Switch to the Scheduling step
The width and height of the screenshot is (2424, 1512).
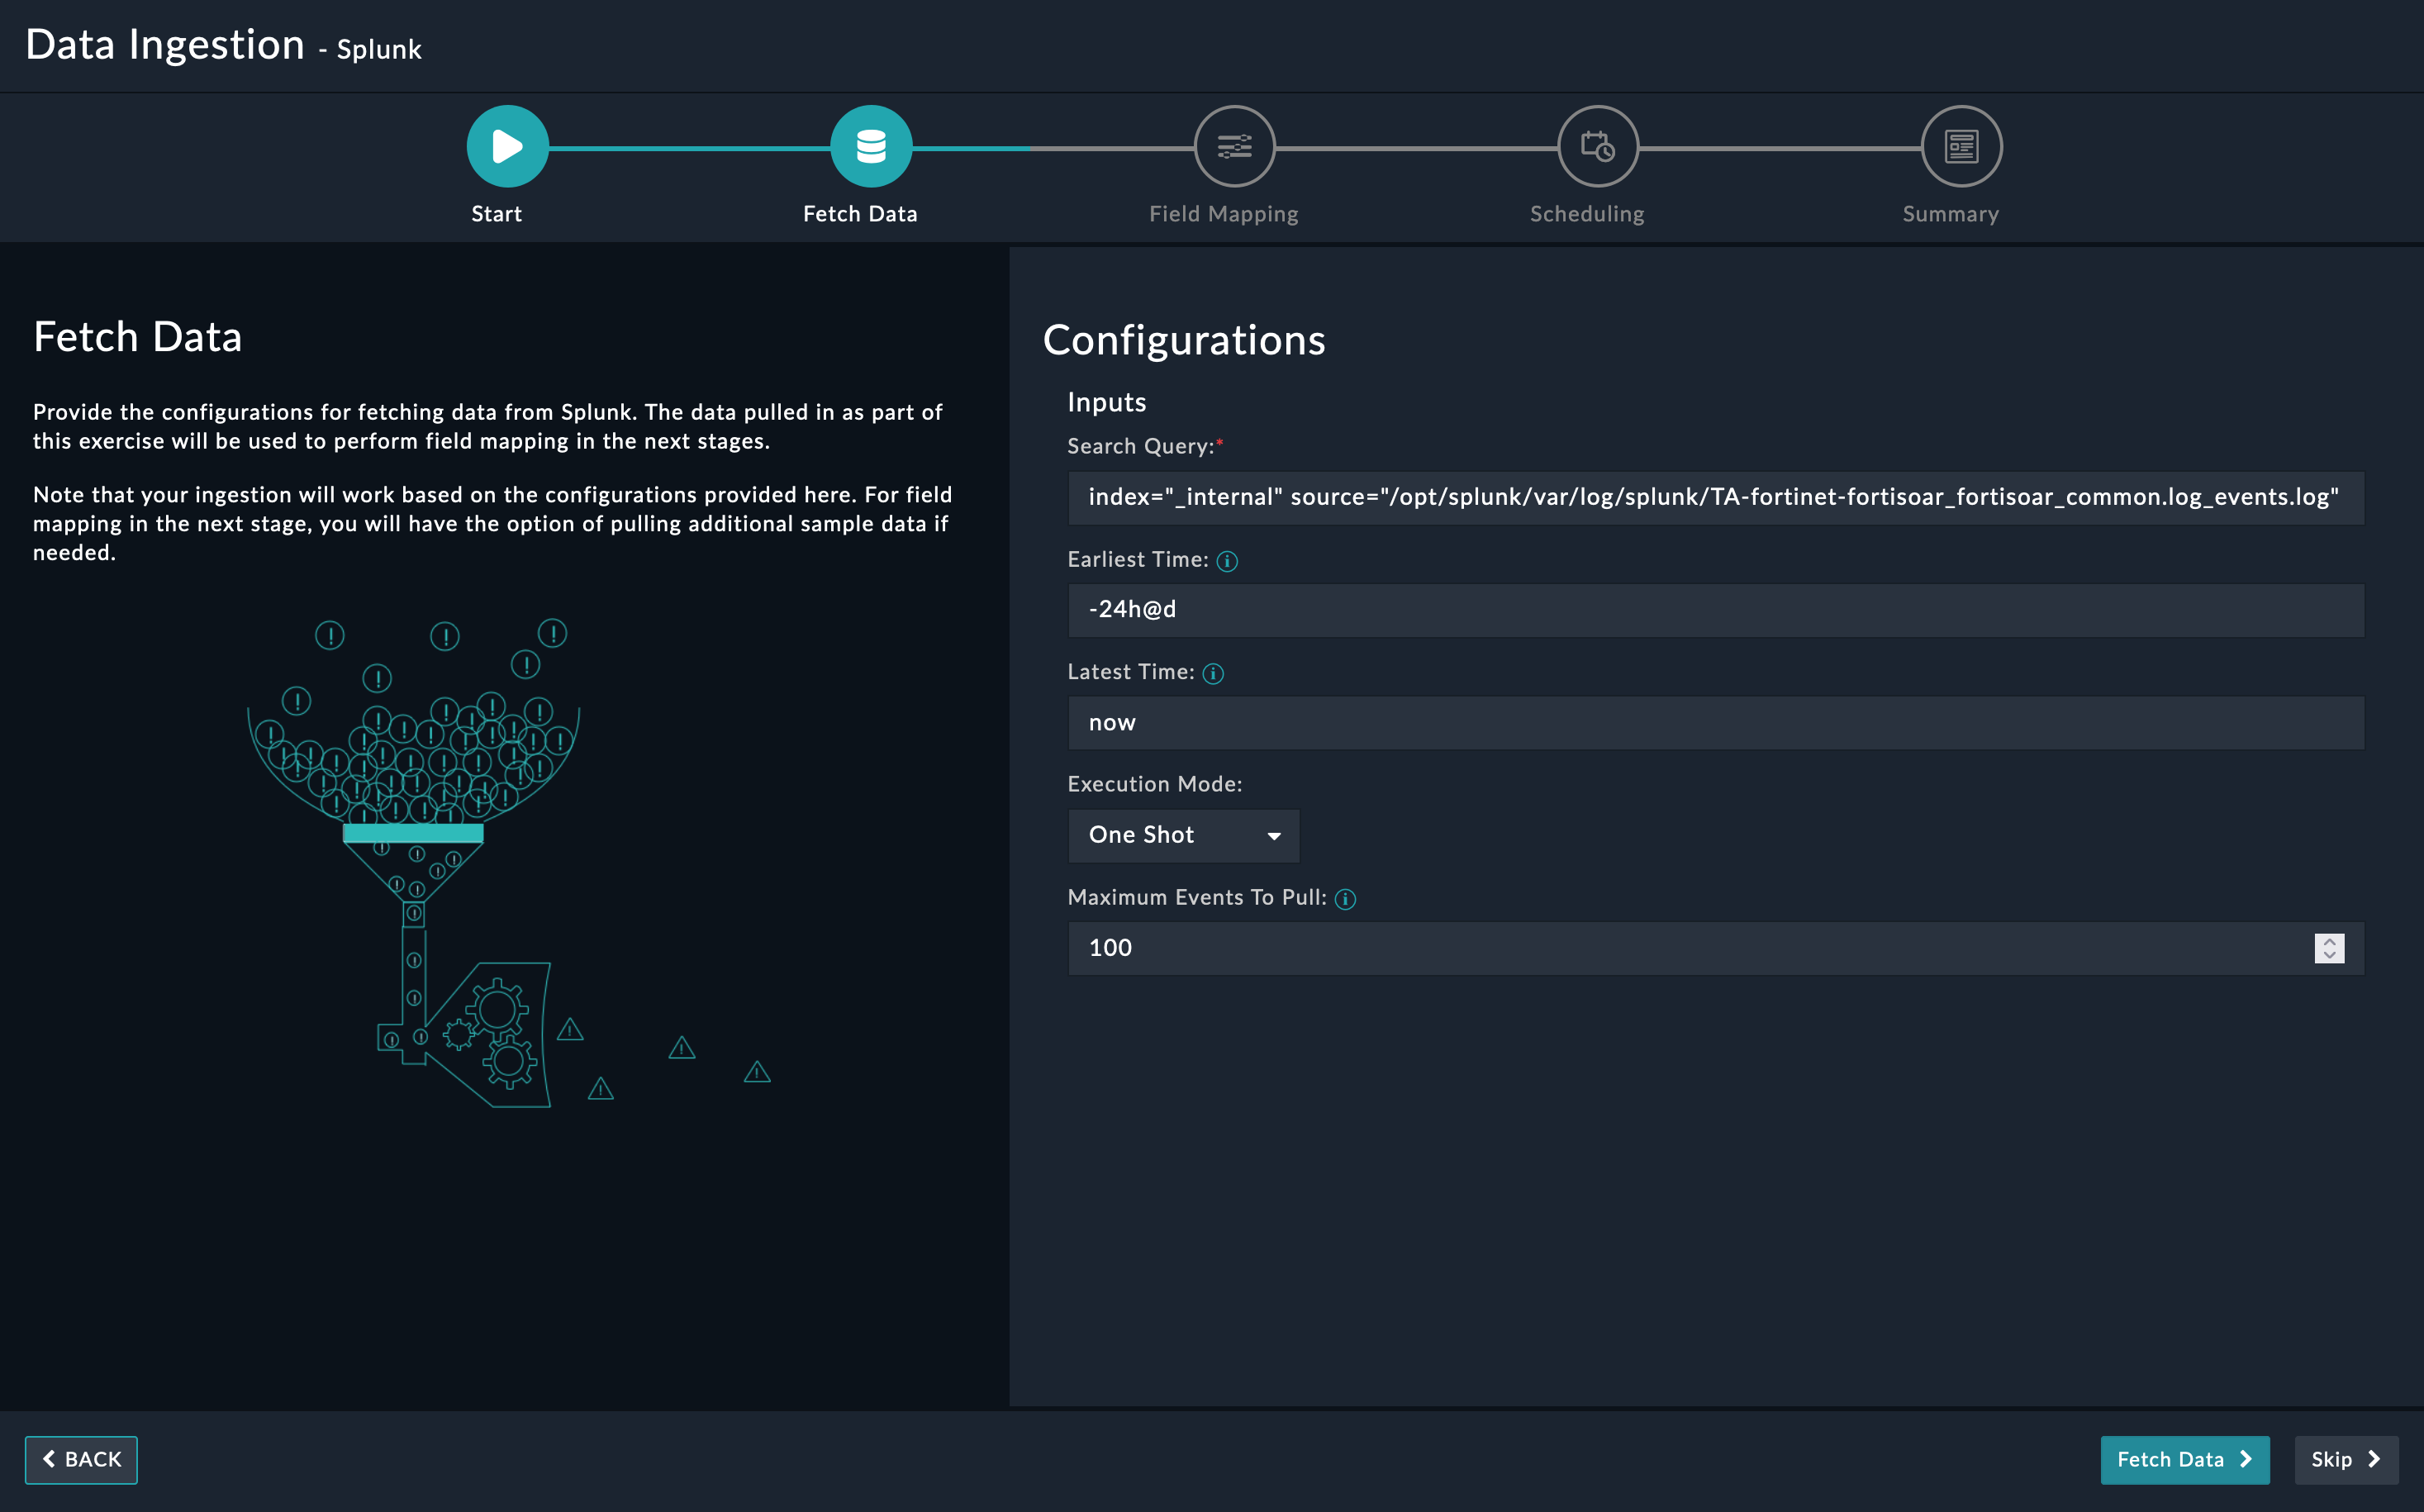coord(1586,213)
